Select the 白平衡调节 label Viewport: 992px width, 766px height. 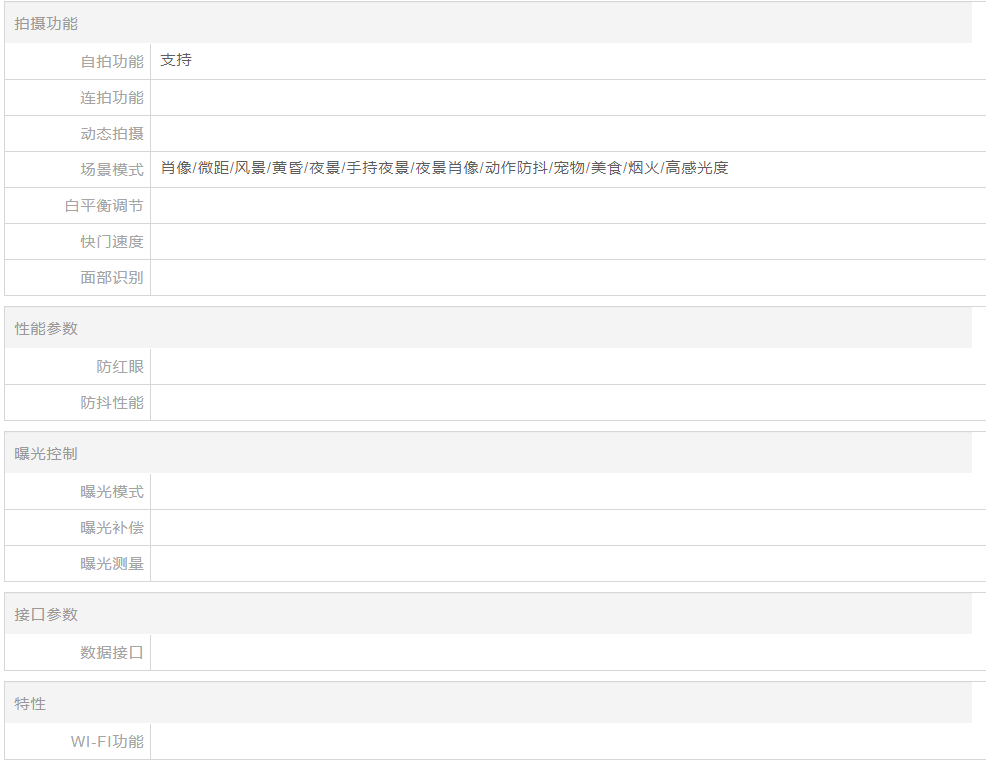[x=104, y=206]
